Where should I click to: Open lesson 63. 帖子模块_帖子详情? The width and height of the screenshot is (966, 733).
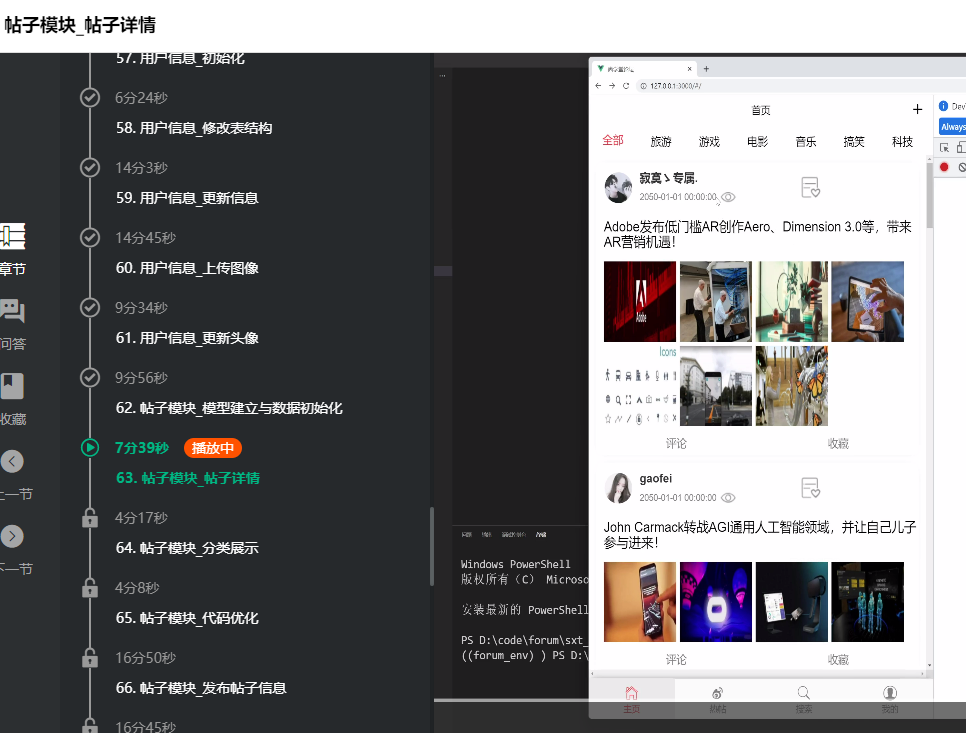click(187, 478)
